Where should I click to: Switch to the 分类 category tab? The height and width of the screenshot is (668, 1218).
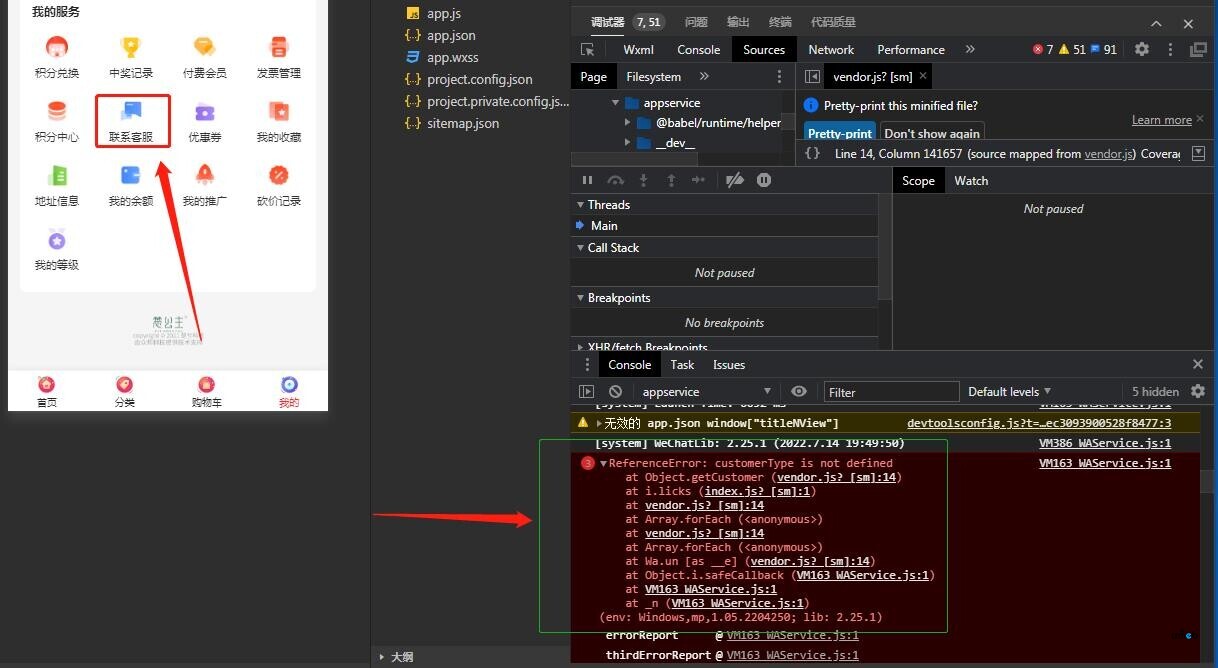tap(124, 392)
